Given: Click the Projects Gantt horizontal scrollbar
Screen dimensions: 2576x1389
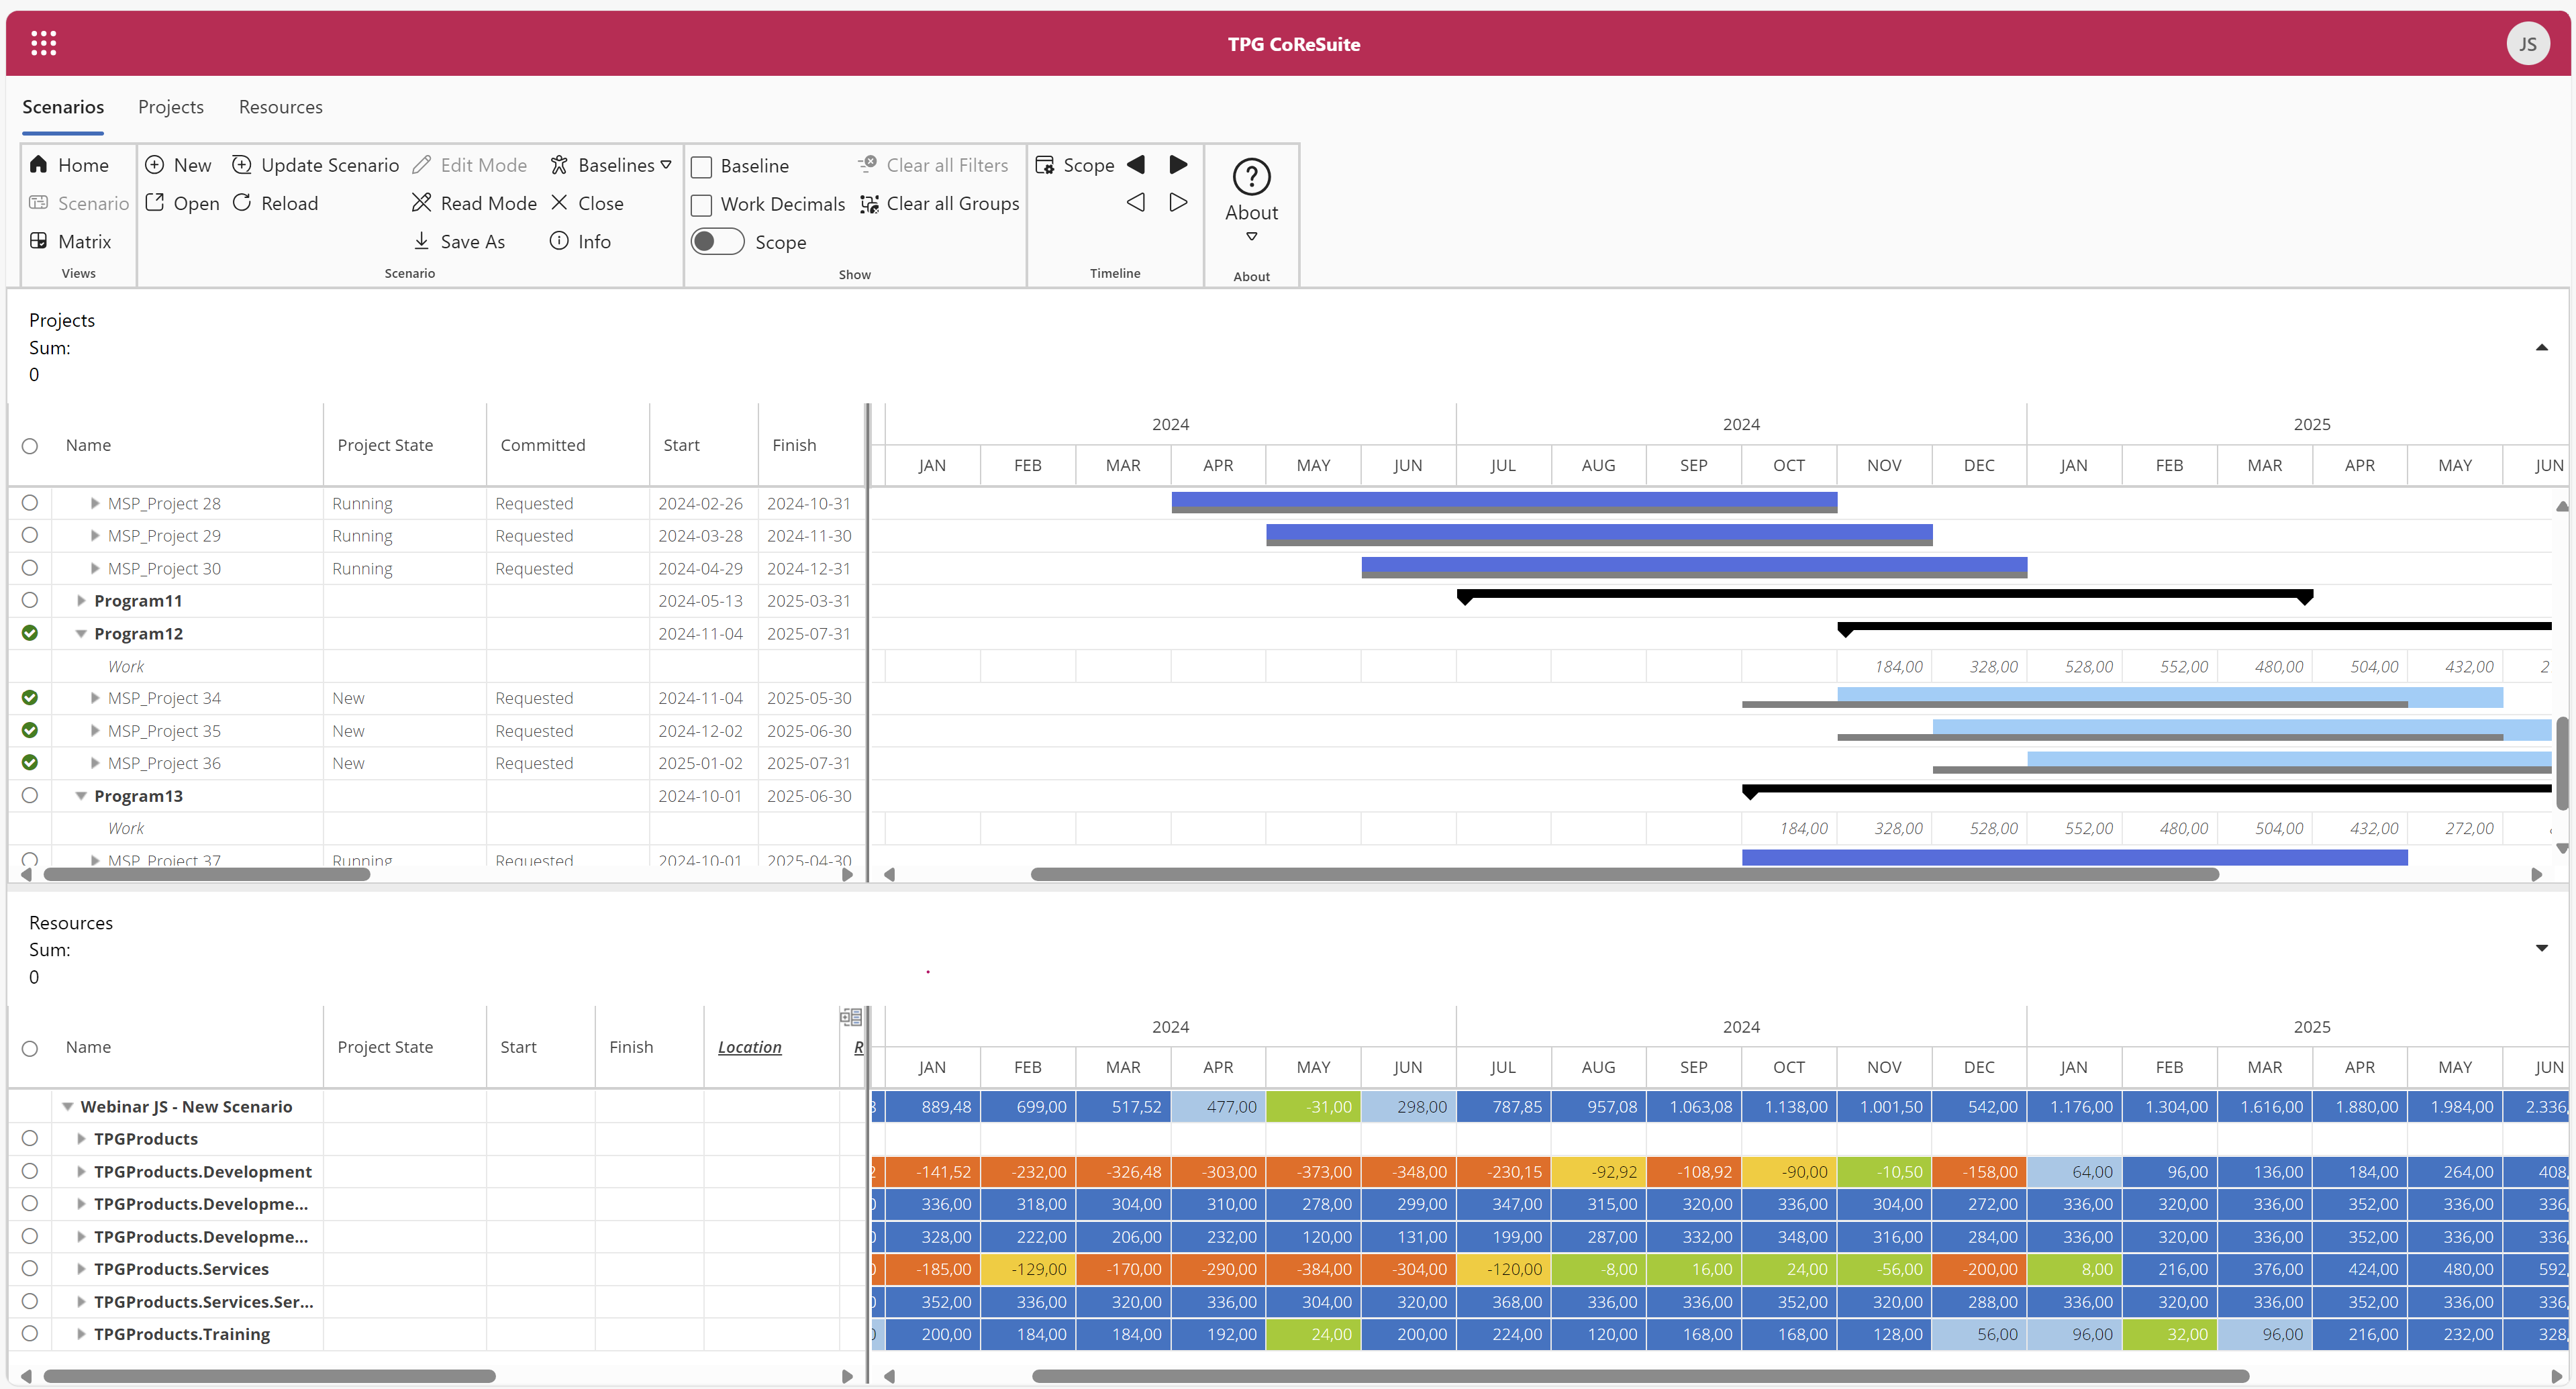Looking at the screenshot, I should [x=1624, y=875].
